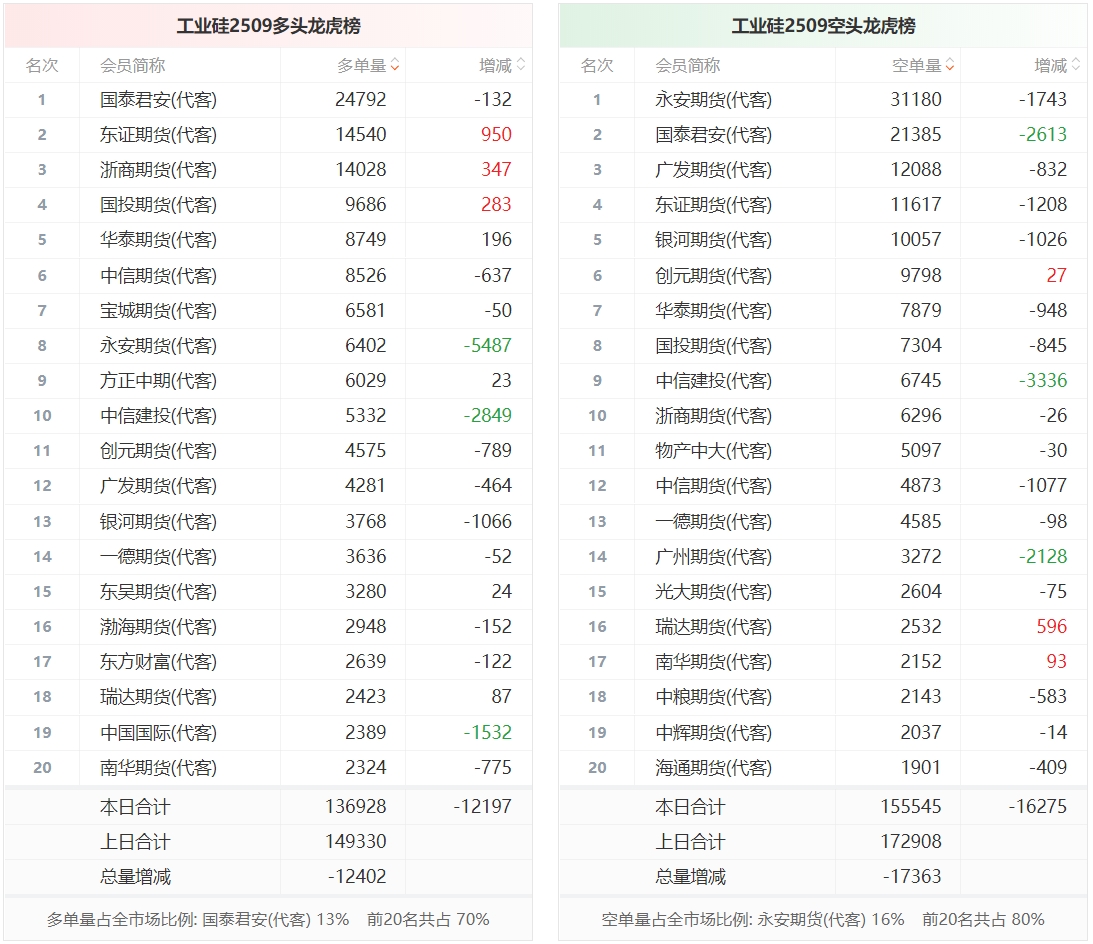Click previous-day long total 149330
The height and width of the screenshot is (944, 1093).
[x=356, y=842]
